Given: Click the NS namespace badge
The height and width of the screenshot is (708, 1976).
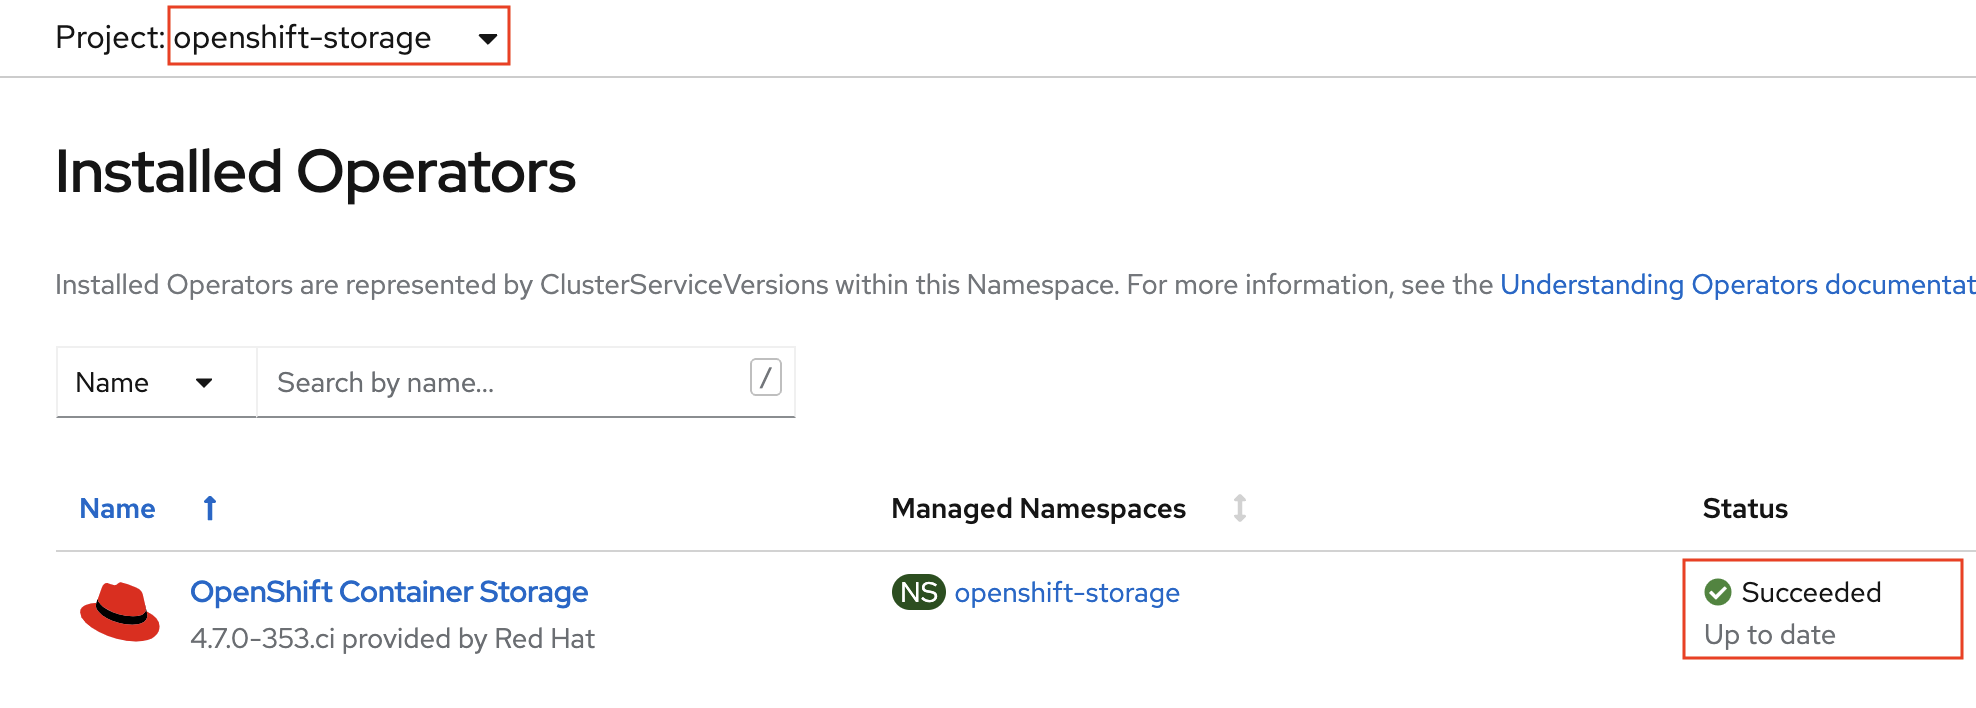Looking at the screenshot, I should coord(918,592).
